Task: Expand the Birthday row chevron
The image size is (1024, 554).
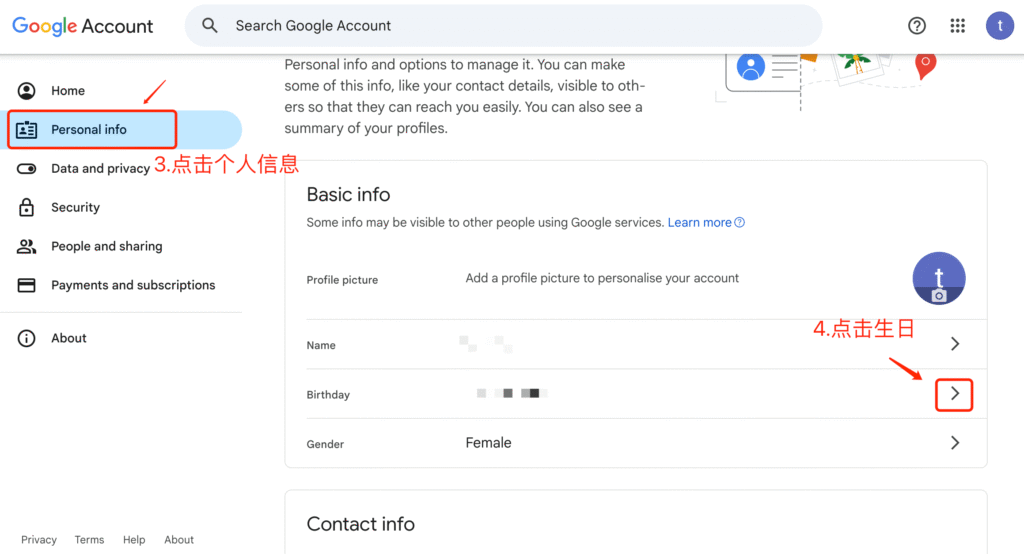Action: pos(955,394)
